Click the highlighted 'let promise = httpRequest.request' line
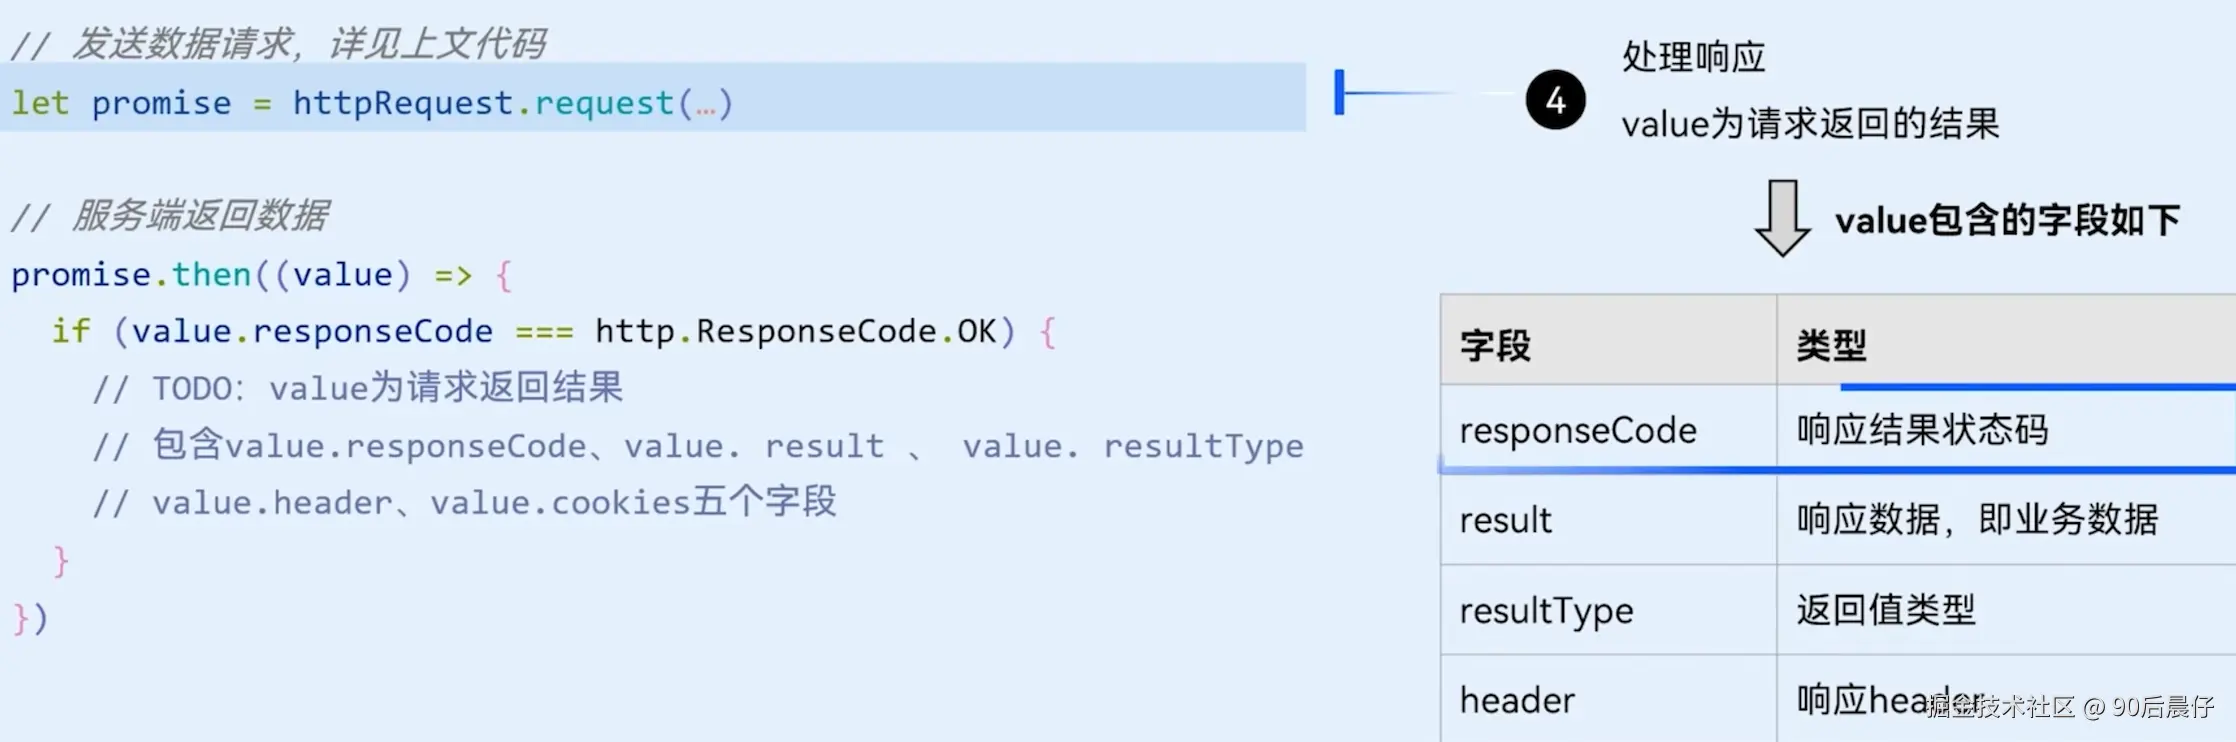The width and height of the screenshot is (2236, 742). pyautogui.click(x=372, y=103)
